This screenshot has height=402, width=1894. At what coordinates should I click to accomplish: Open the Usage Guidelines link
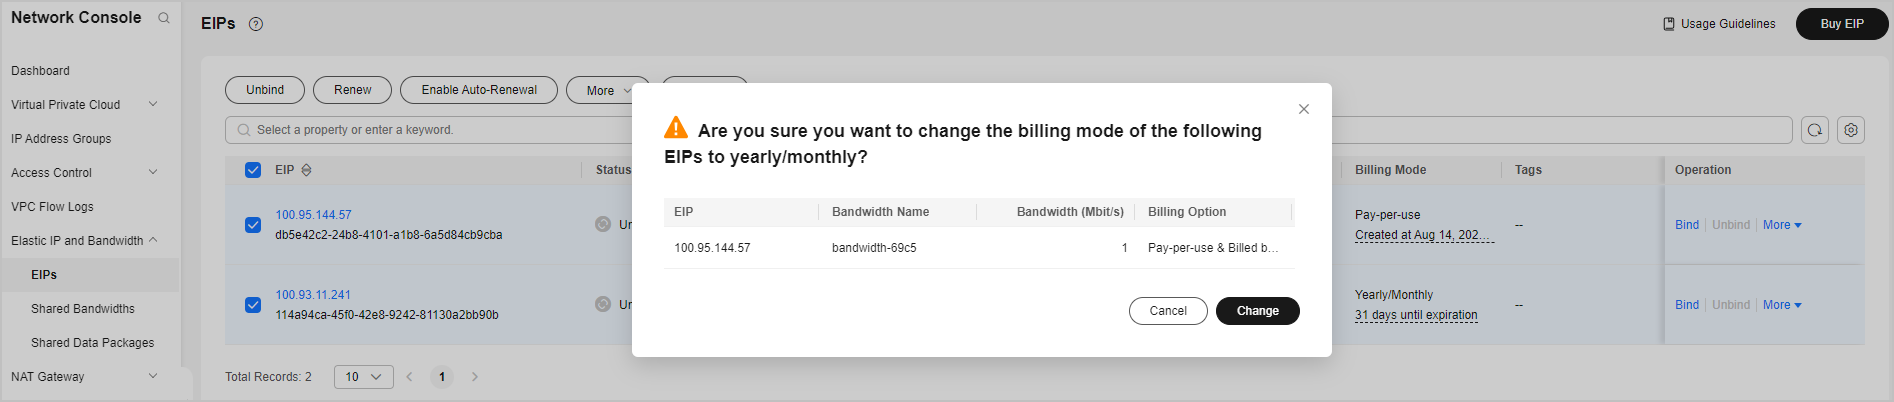pyautogui.click(x=1719, y=24)
